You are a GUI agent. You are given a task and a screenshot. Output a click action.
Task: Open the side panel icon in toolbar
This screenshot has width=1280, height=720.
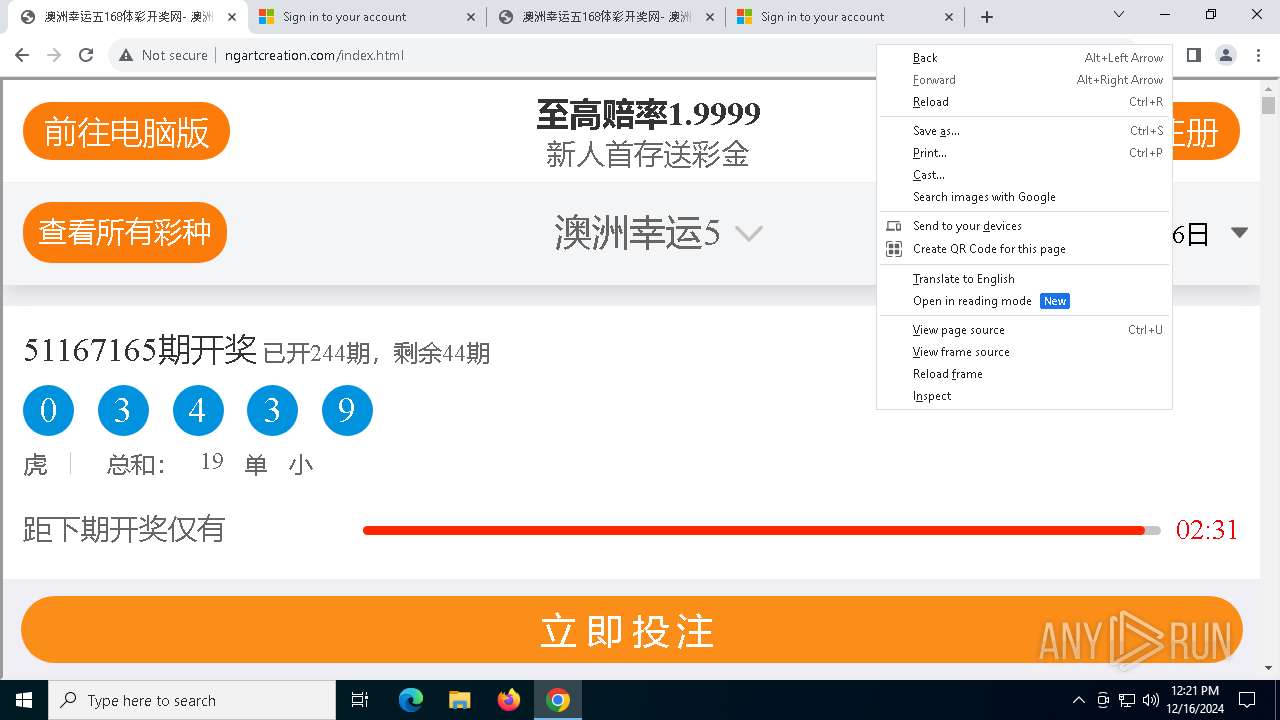1193,55
